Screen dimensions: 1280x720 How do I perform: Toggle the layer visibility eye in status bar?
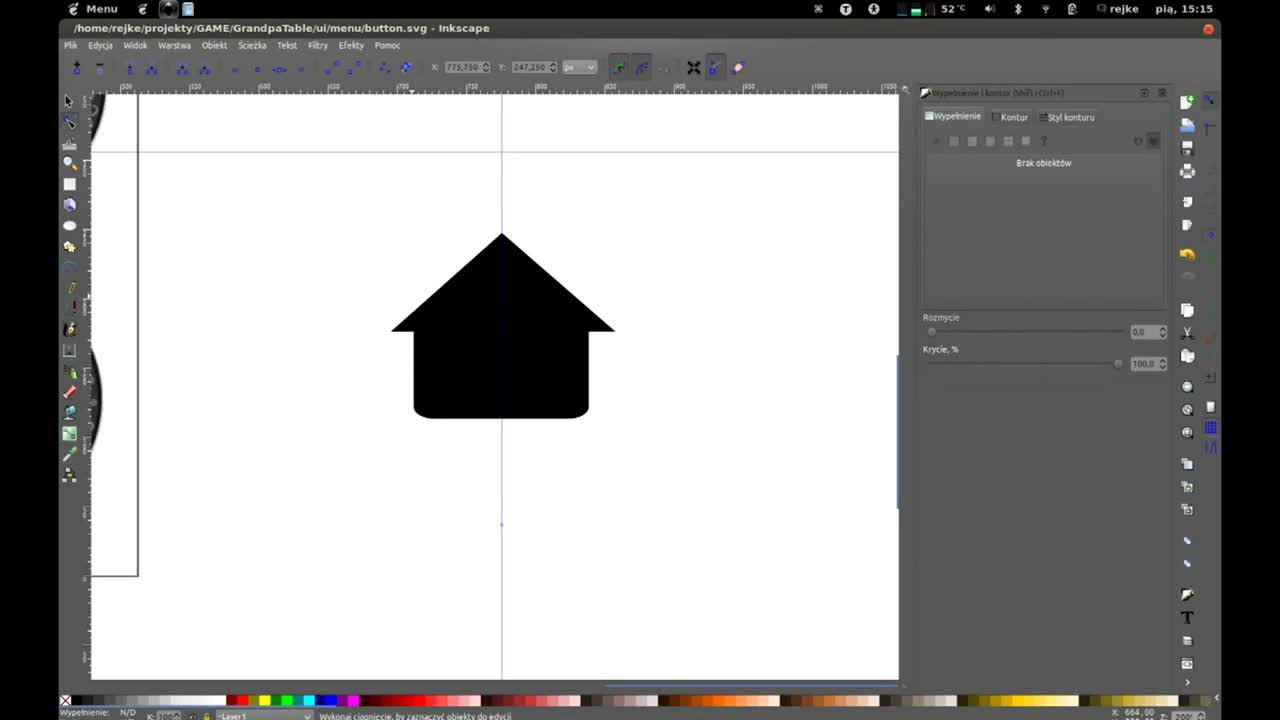tap(193, 715)
